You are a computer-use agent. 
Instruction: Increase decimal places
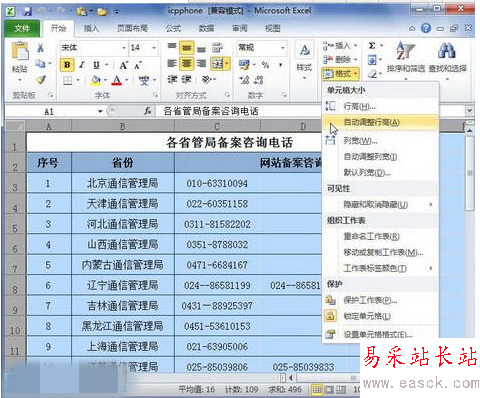tap(244, 80)
